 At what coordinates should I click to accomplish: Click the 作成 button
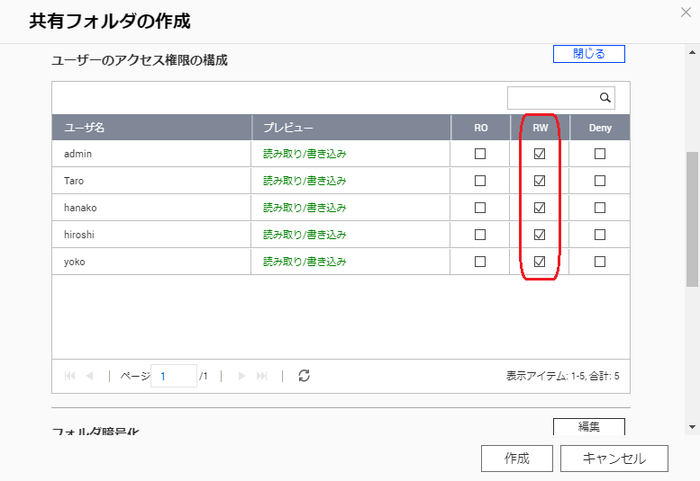click(517, 458)
